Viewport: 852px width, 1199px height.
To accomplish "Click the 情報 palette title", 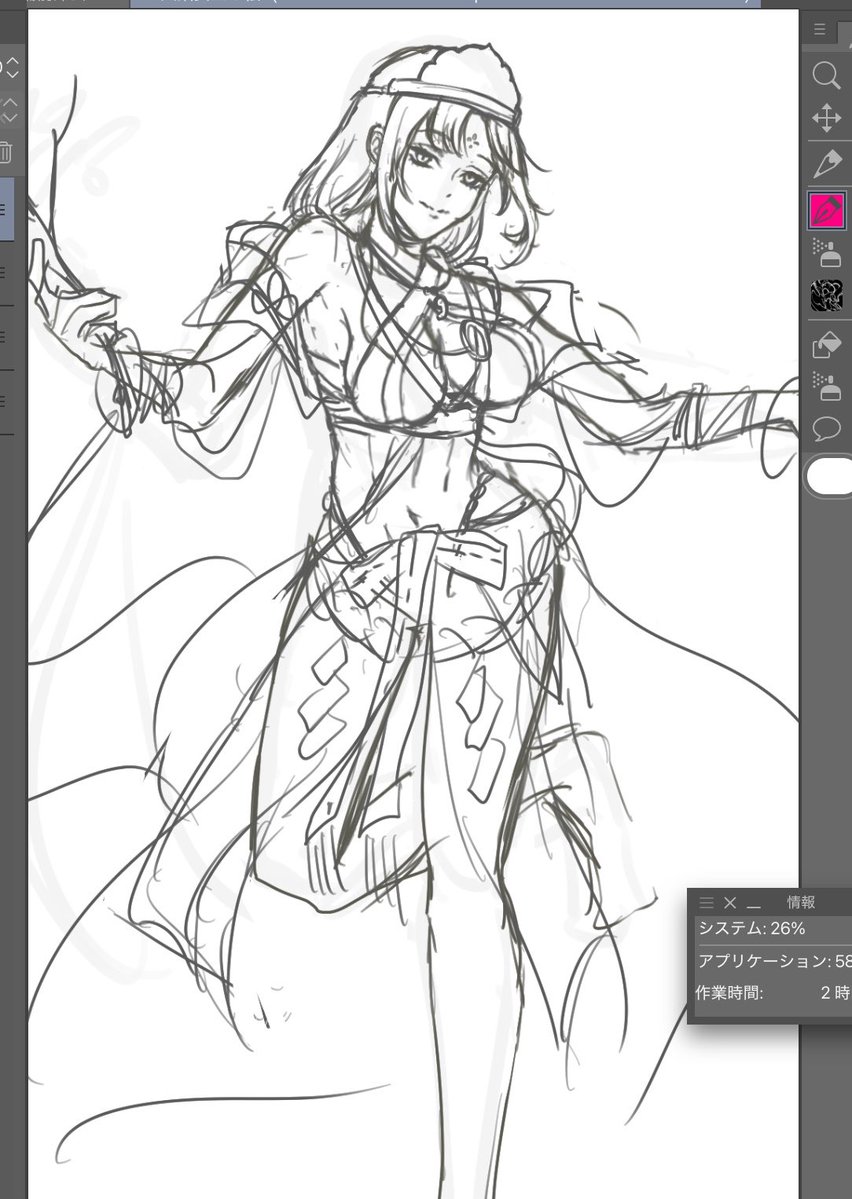I will [801, 902].
